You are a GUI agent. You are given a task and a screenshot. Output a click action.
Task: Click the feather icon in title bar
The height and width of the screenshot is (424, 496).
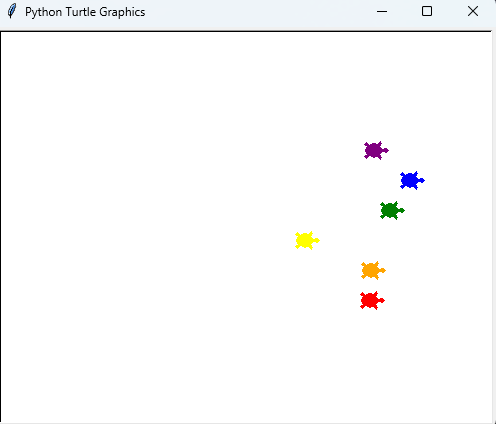click(x=12, y=11)
